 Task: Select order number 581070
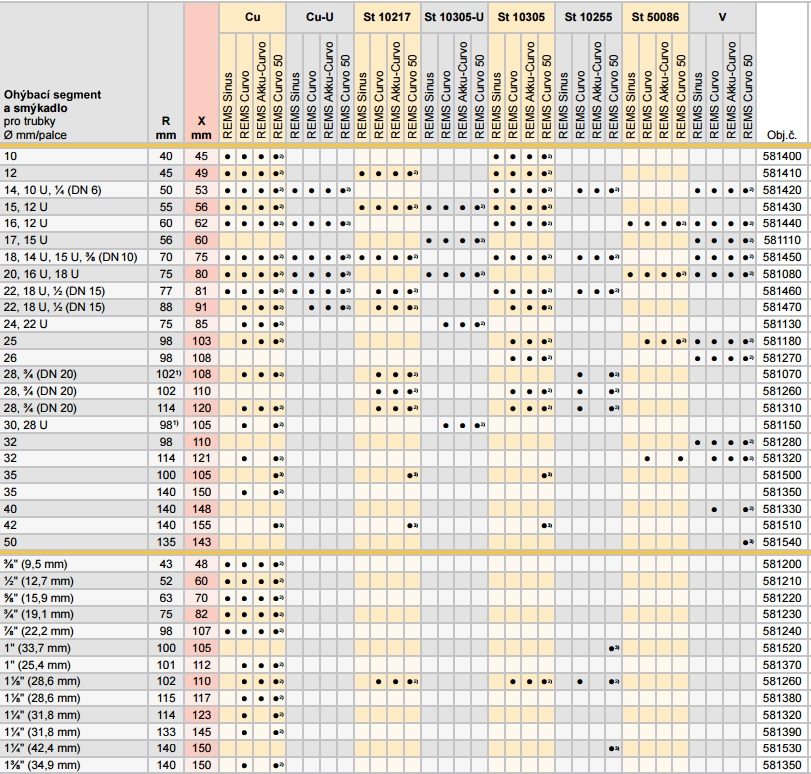(782, 374)
